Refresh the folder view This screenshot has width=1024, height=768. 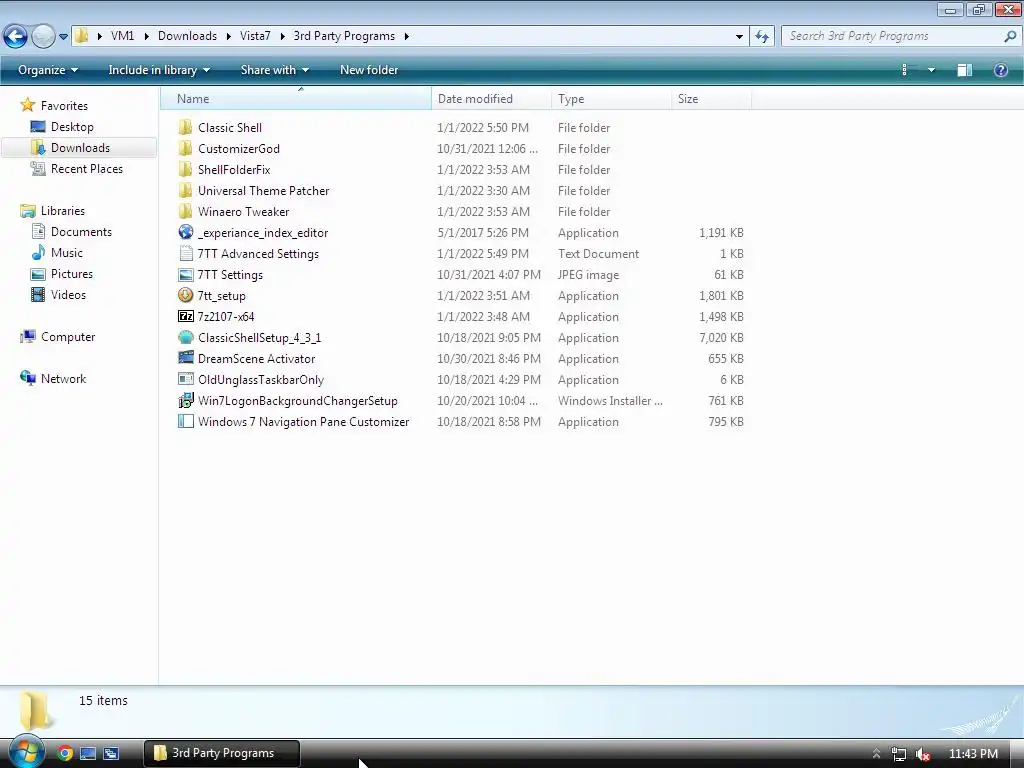coord(762,36)
